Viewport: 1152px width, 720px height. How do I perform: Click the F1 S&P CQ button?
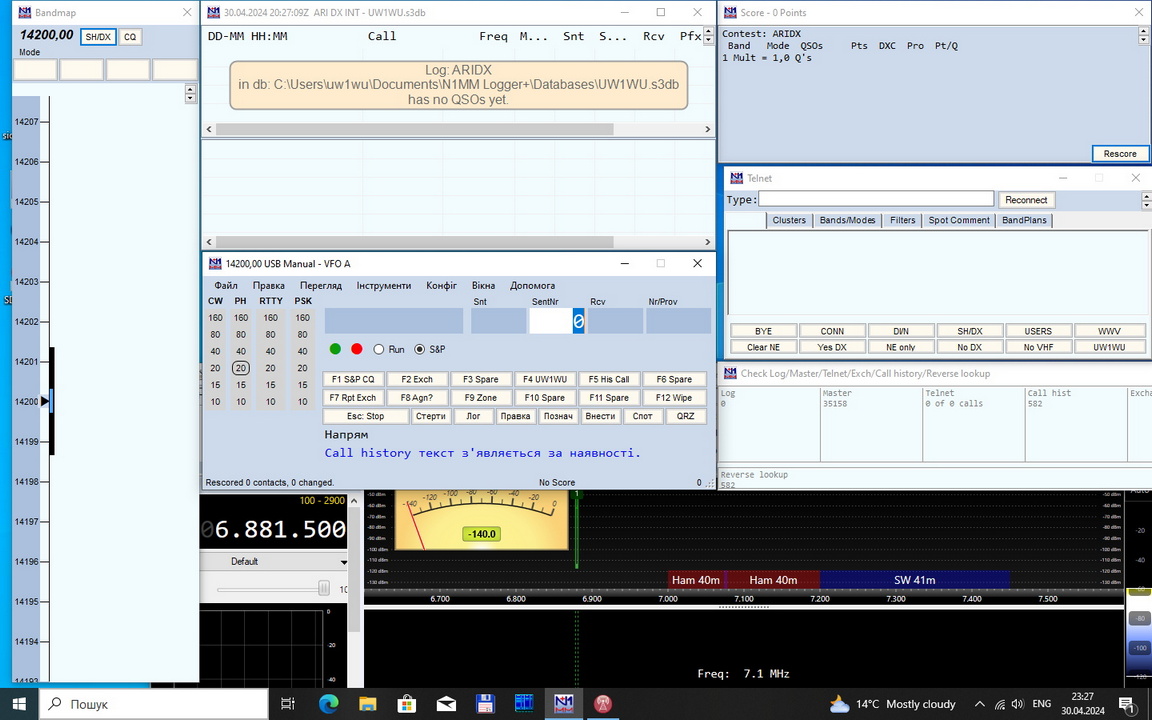pyautogui.click(x=352, y=379)
